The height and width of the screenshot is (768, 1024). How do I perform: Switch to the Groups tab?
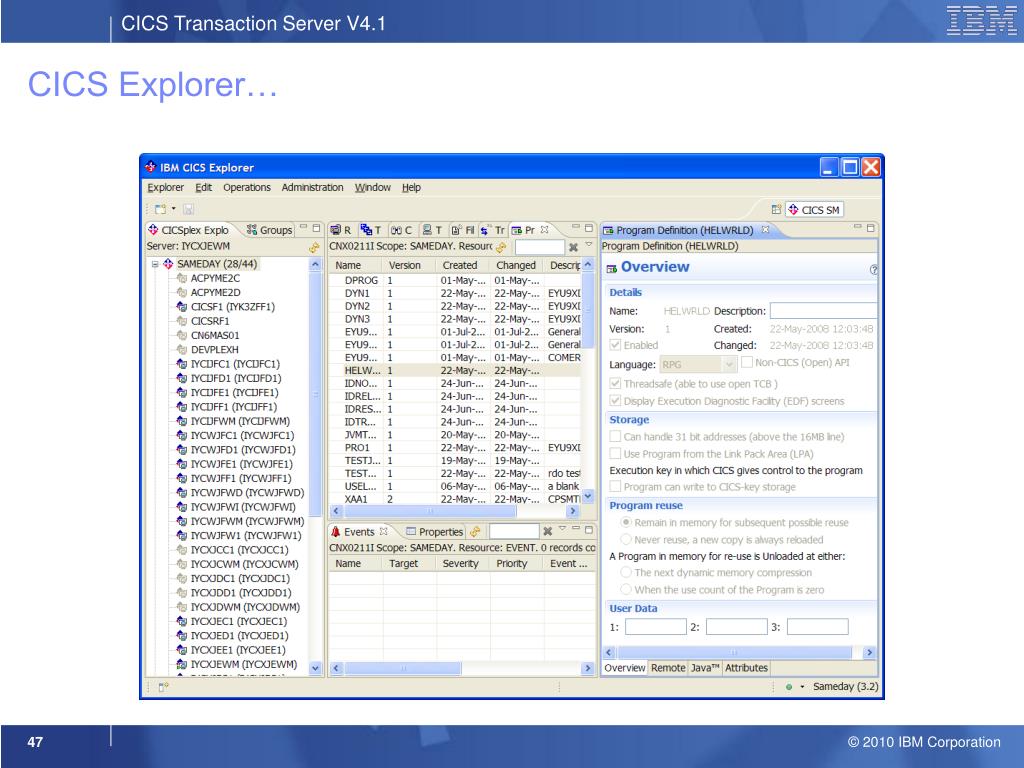[269, 230]
